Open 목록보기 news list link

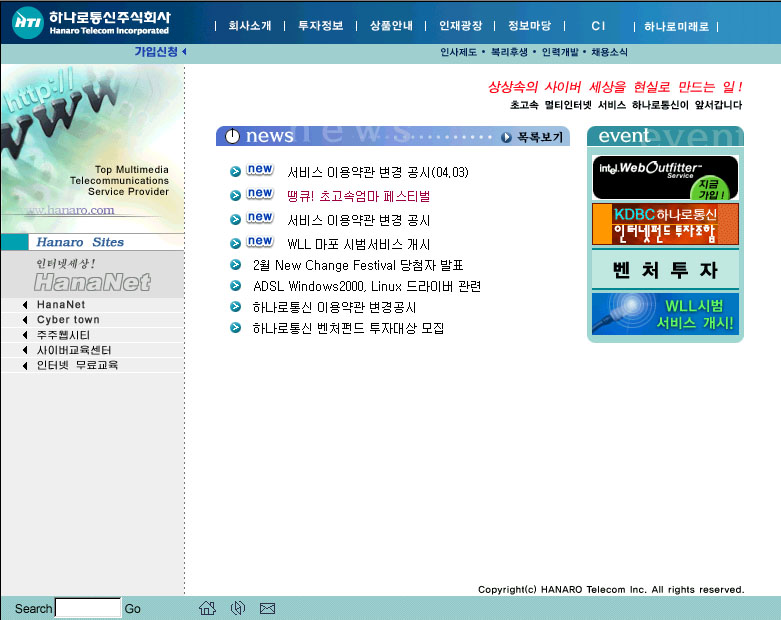click(540, 137)
